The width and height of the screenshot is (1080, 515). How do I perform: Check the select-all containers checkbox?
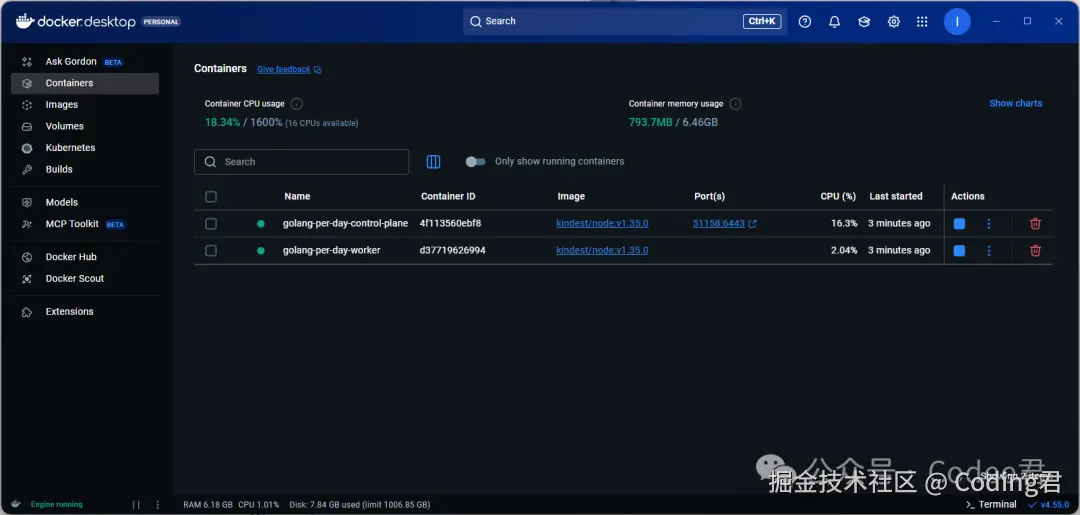(211, 197)
